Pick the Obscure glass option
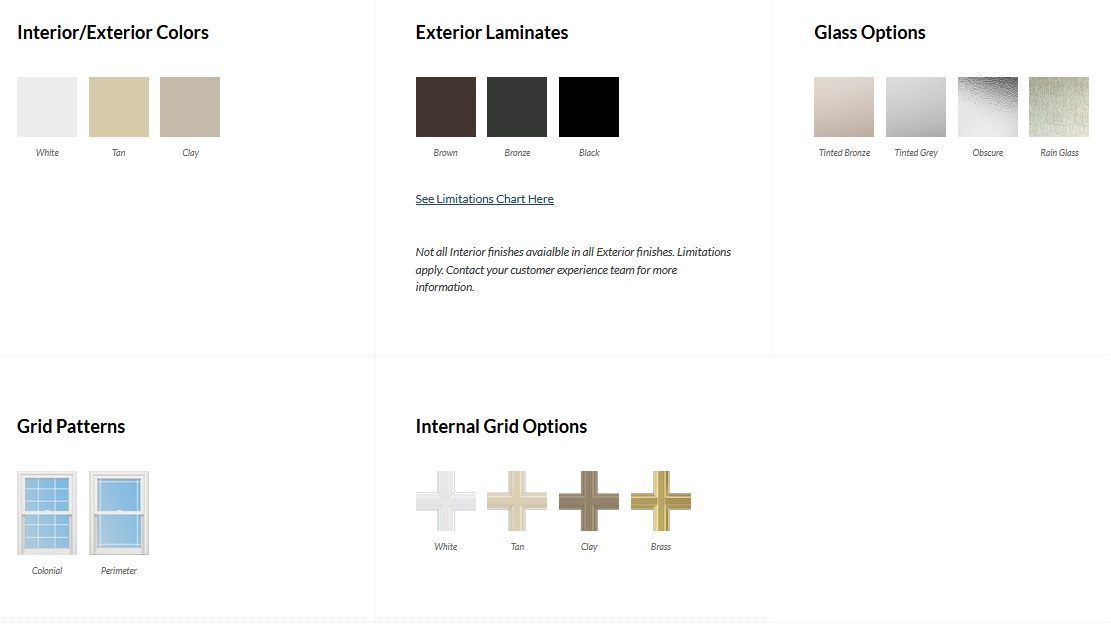Screen dimensions: 1111x627 (988, 107)
